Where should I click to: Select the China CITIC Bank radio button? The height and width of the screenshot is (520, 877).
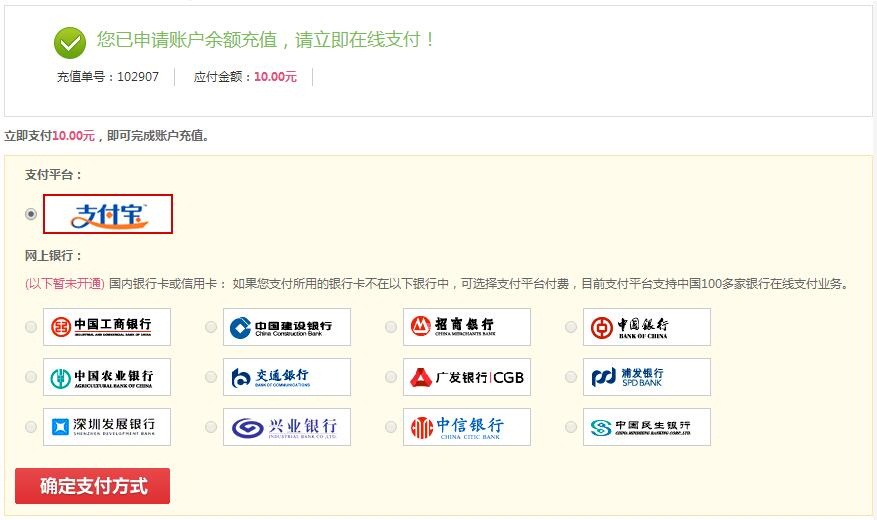click(391, 427)
